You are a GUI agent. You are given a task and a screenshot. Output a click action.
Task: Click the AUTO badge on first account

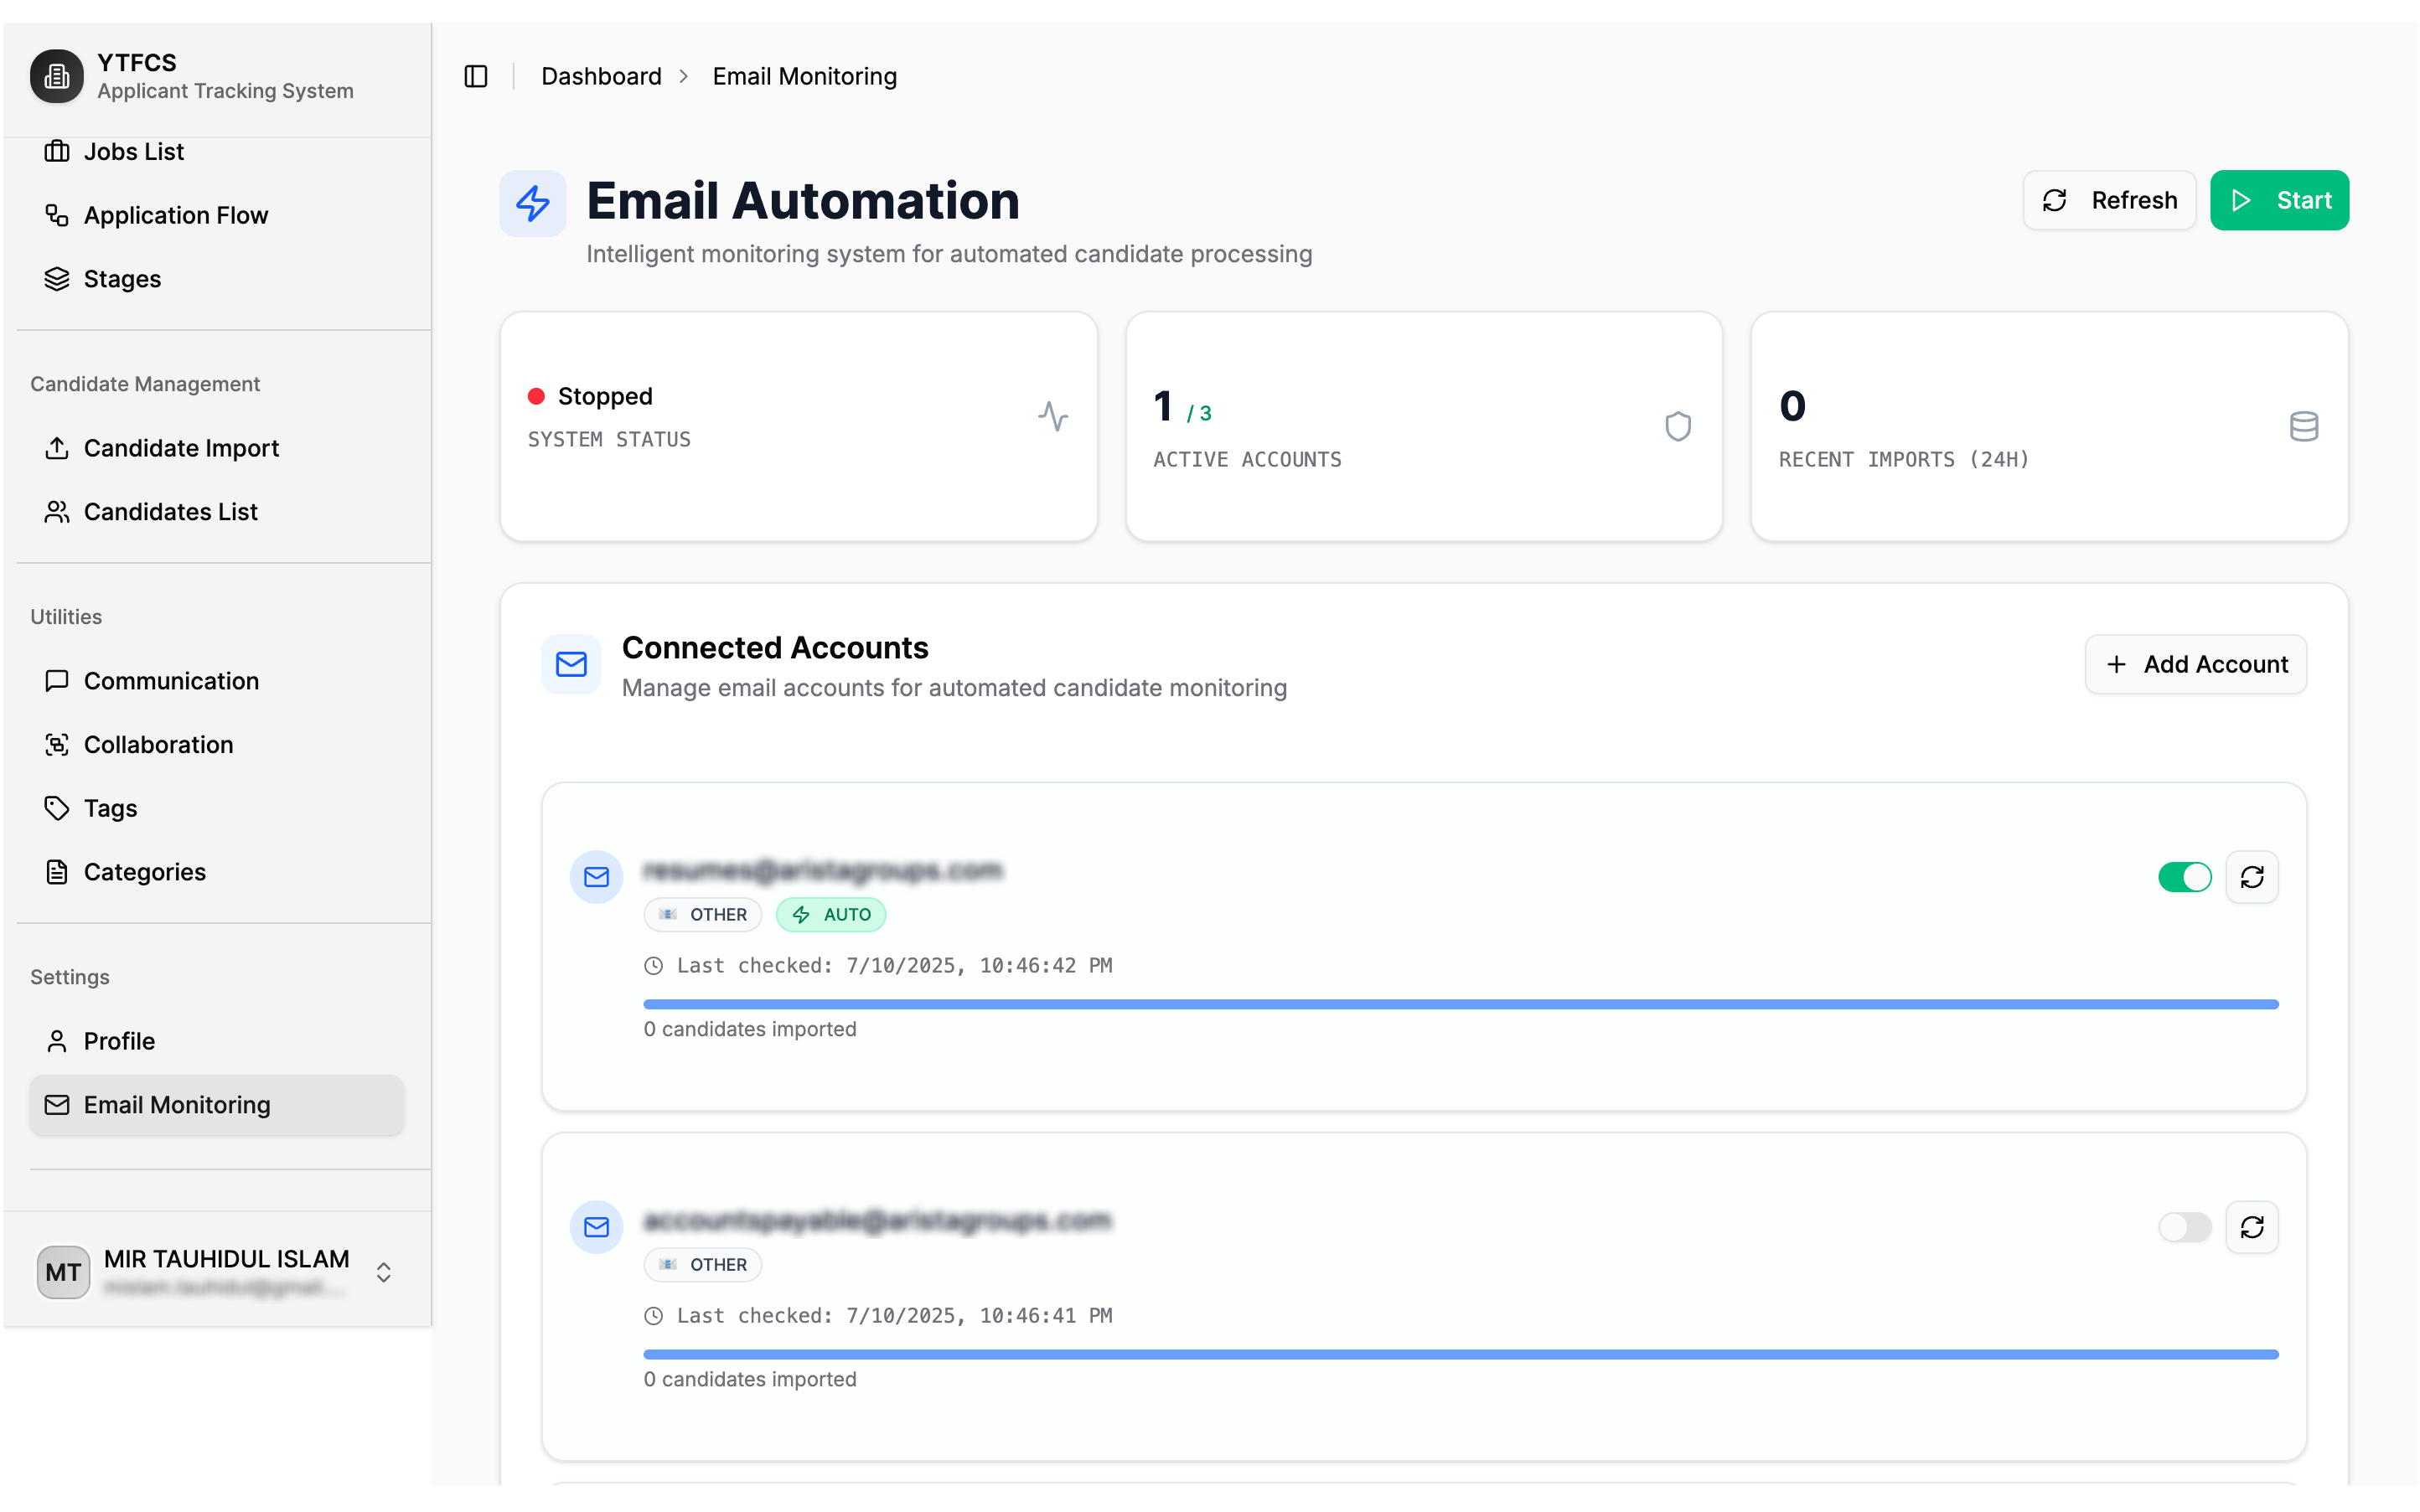[x=831, y=915]
